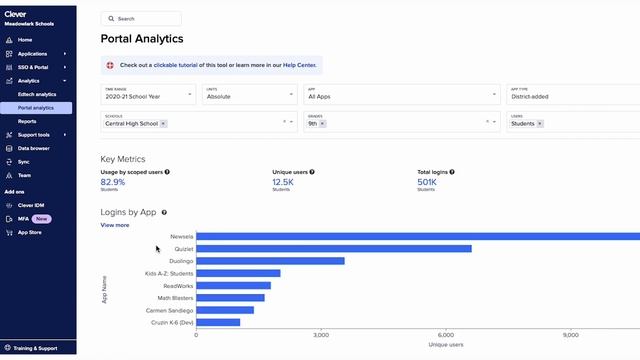640x360 pixels.
Task: Open the Sync page label
Action: (x=23, y=162)
